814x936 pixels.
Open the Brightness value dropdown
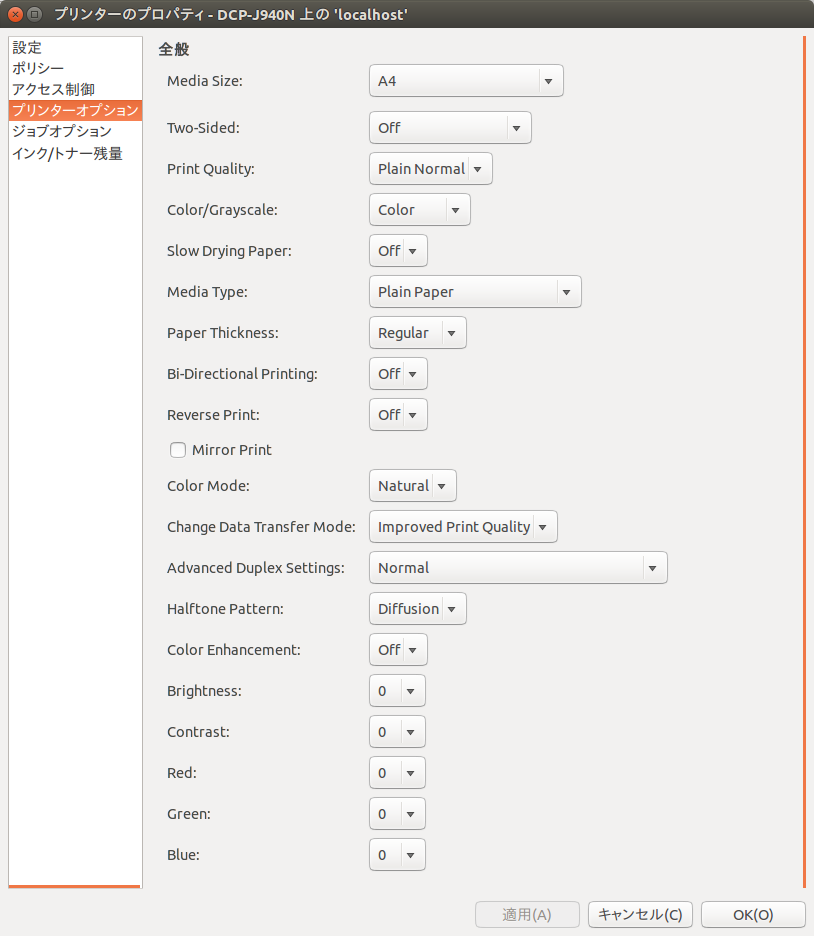[397, 691]
